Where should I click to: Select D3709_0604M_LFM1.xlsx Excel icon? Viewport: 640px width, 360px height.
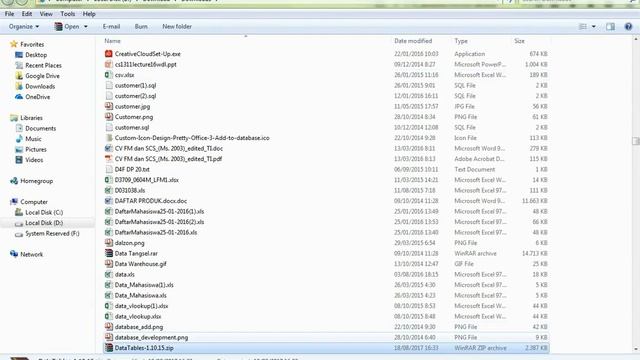(108, 180)
